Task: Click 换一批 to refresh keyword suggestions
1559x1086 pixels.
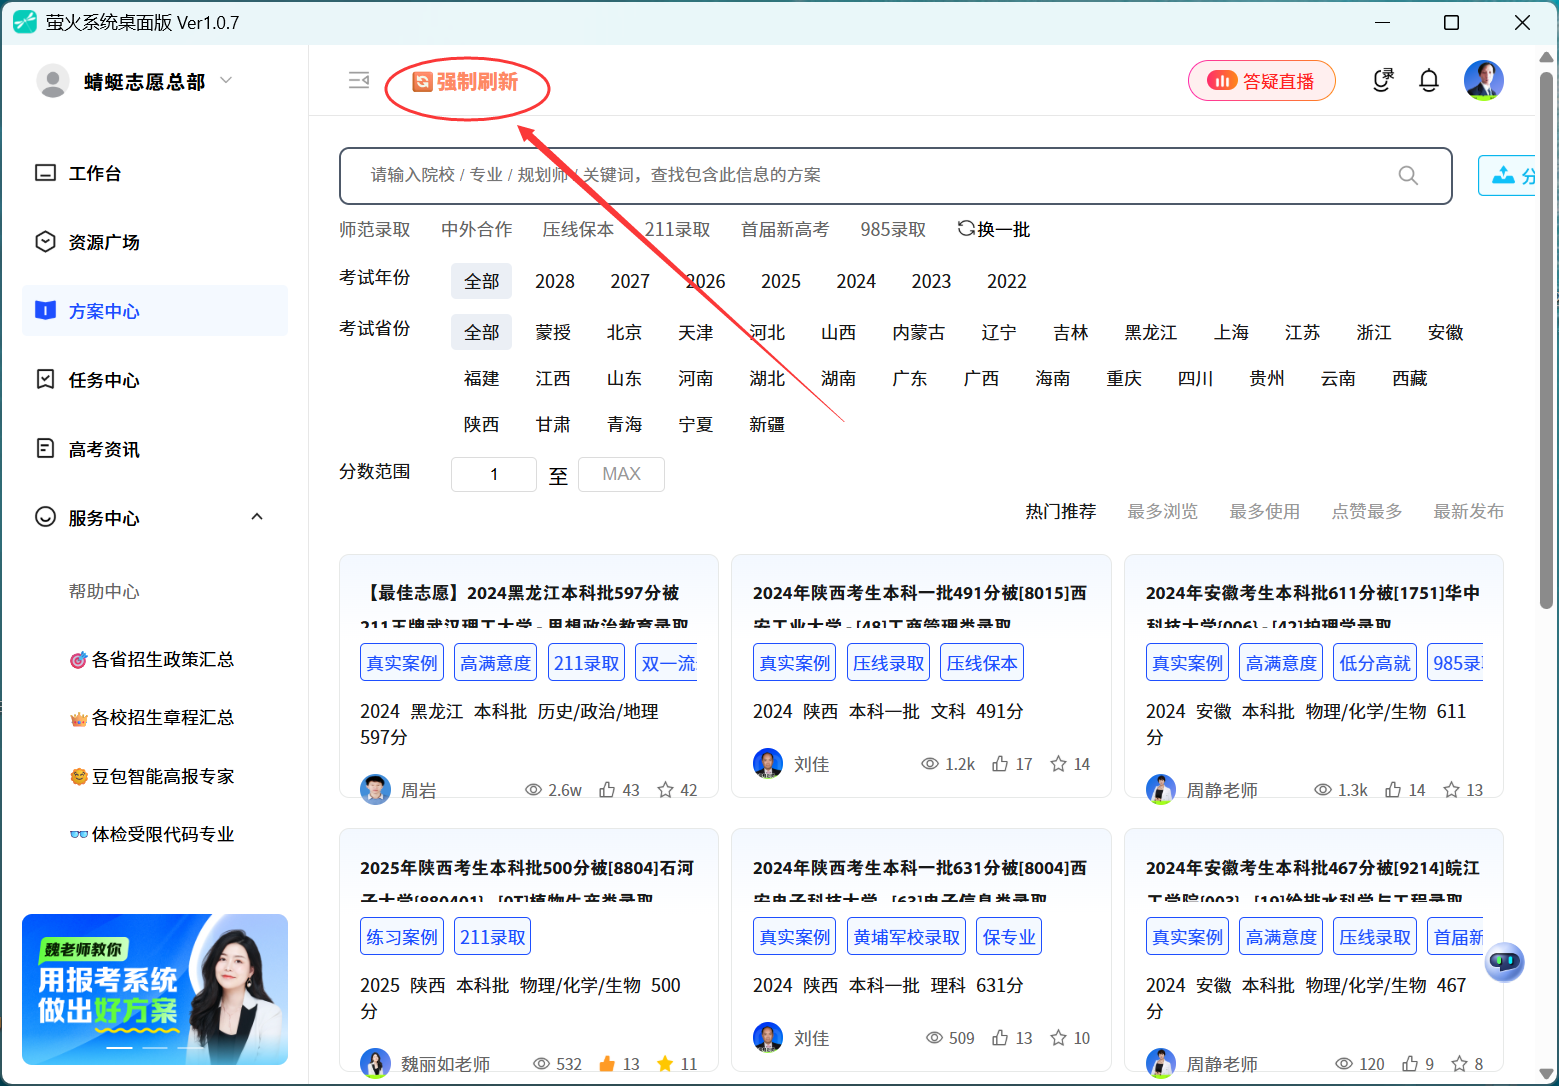Action: click(x=993, y=229)
